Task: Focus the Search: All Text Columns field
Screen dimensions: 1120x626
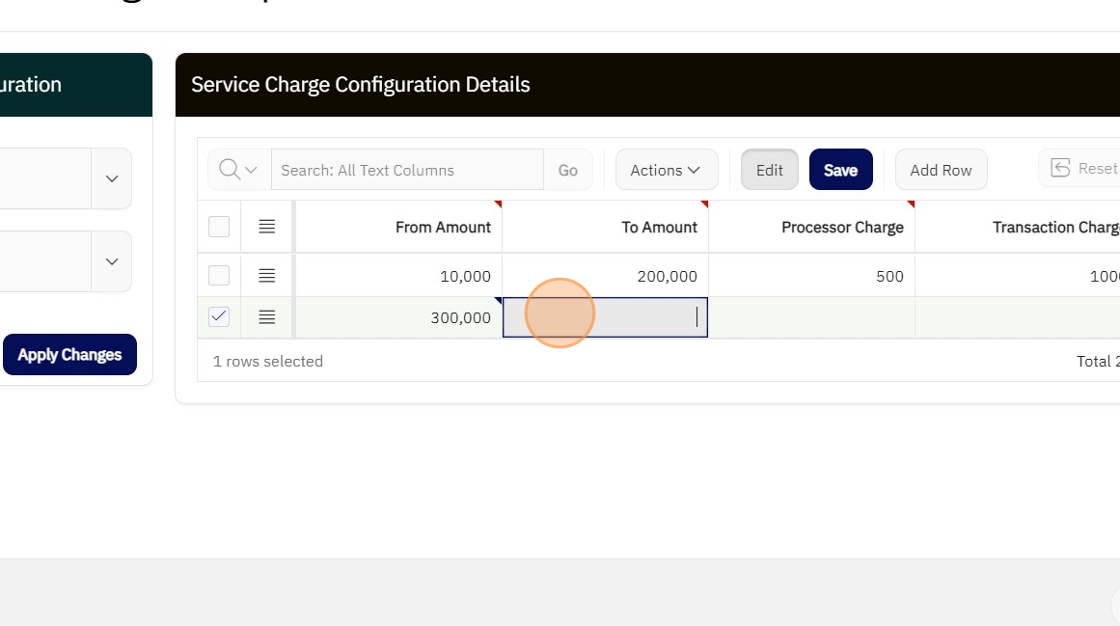Action: pos(407,170)
